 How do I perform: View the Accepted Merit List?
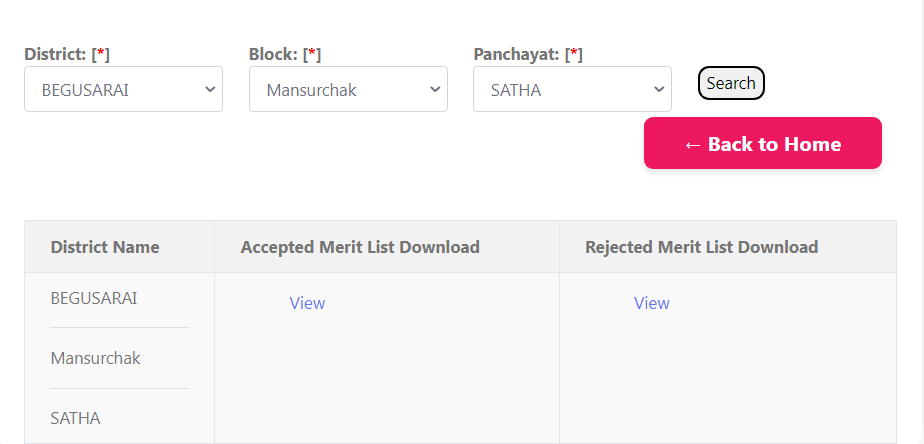click(307, 303)
